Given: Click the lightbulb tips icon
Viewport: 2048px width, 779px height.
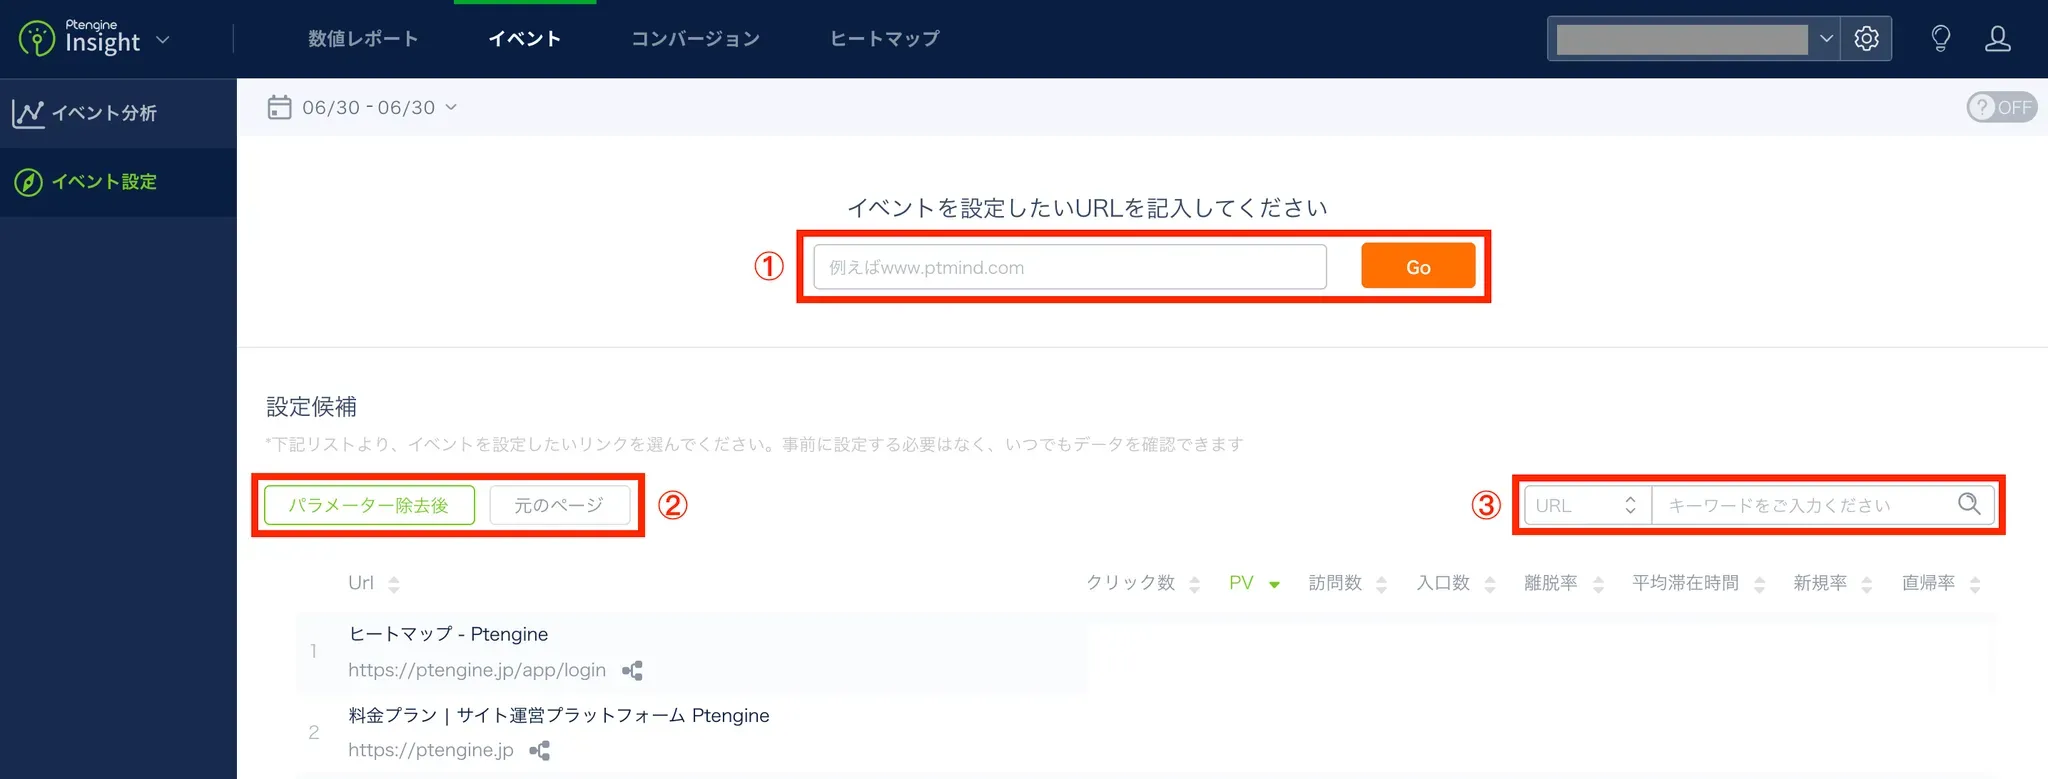Looking at the screenshot, I should click(x=1940, y=39).
